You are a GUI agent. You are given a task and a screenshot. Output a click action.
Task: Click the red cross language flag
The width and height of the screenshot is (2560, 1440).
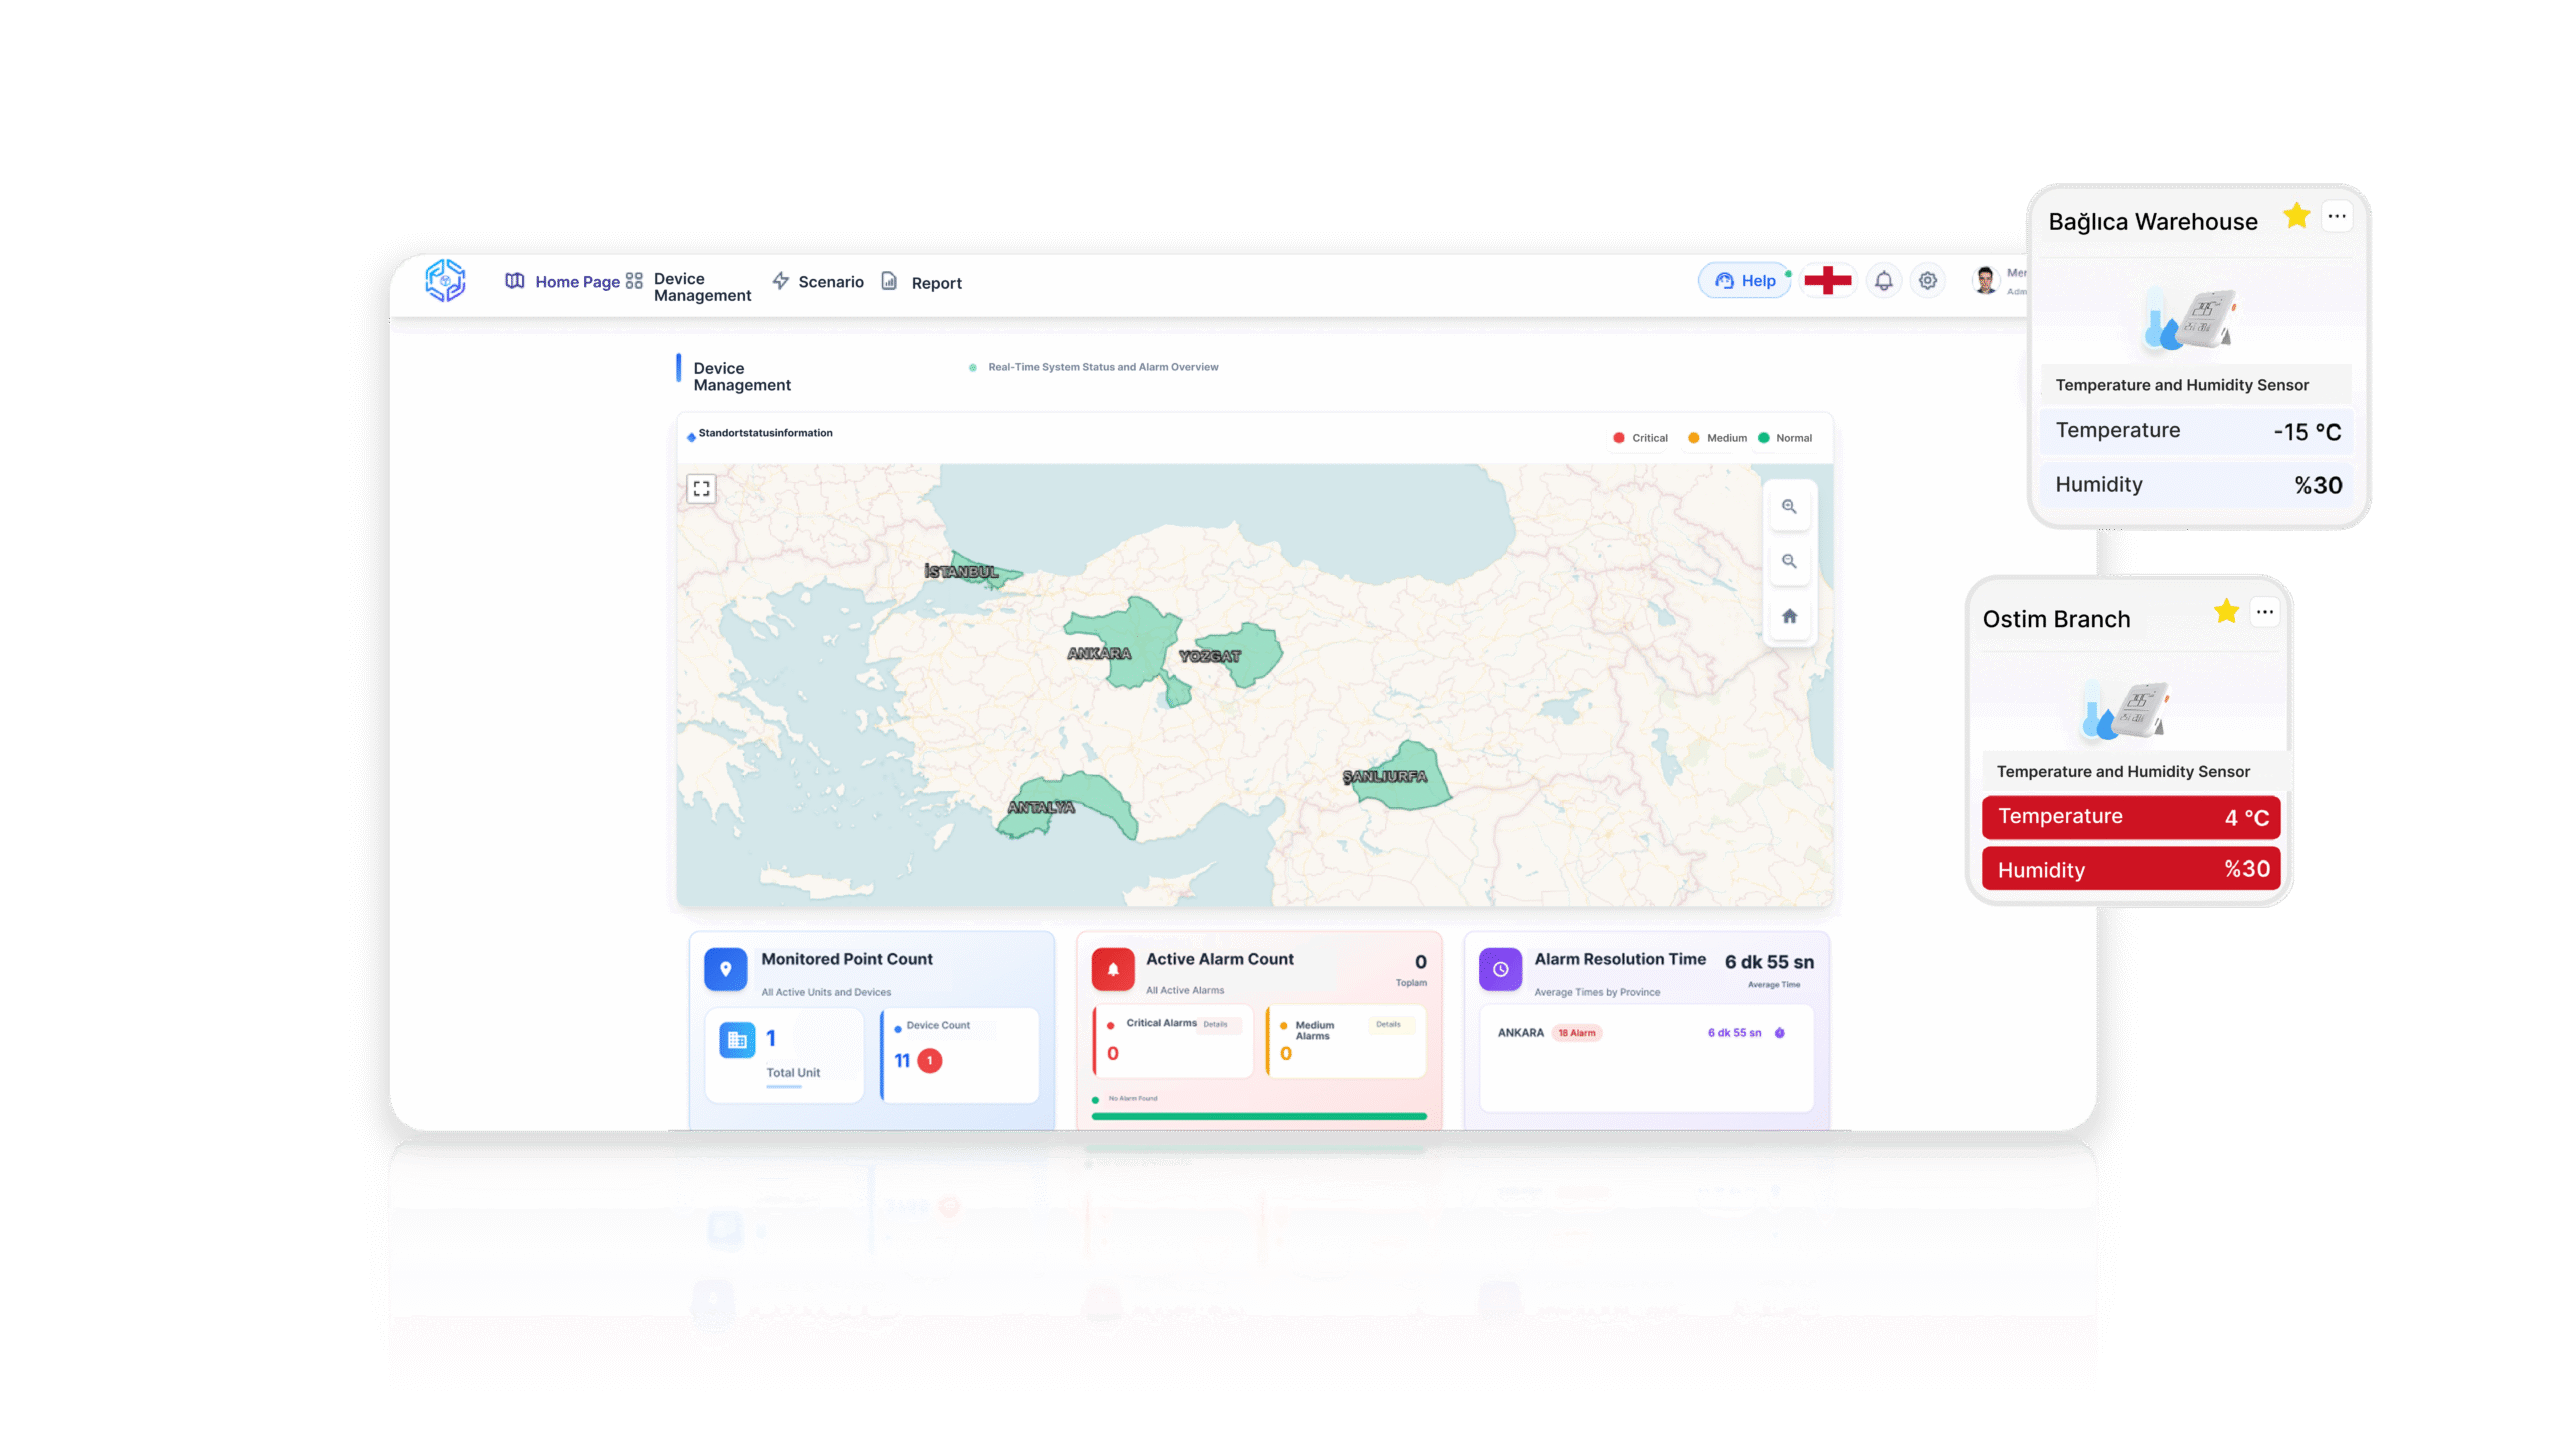click(1827, 281)
